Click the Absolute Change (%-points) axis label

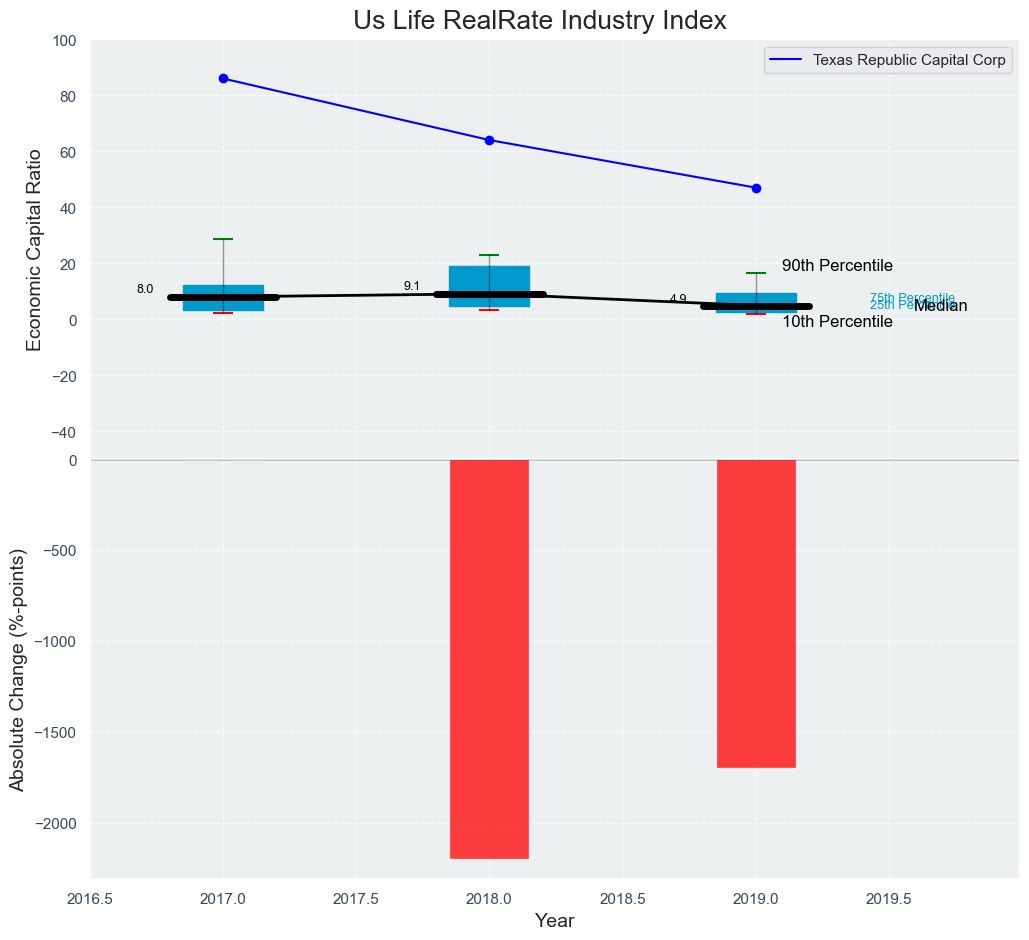point(17,669)
